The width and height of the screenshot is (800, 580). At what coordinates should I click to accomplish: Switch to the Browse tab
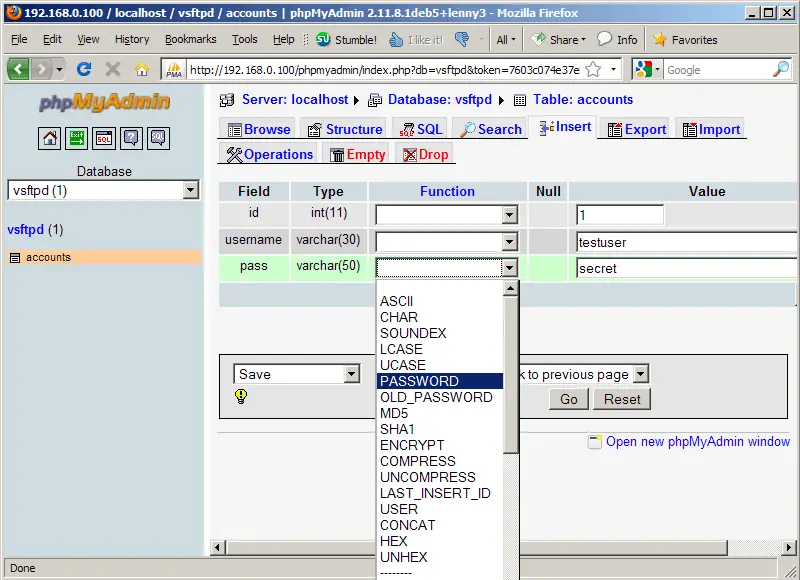pyautogui.click(x=259, y=129)
